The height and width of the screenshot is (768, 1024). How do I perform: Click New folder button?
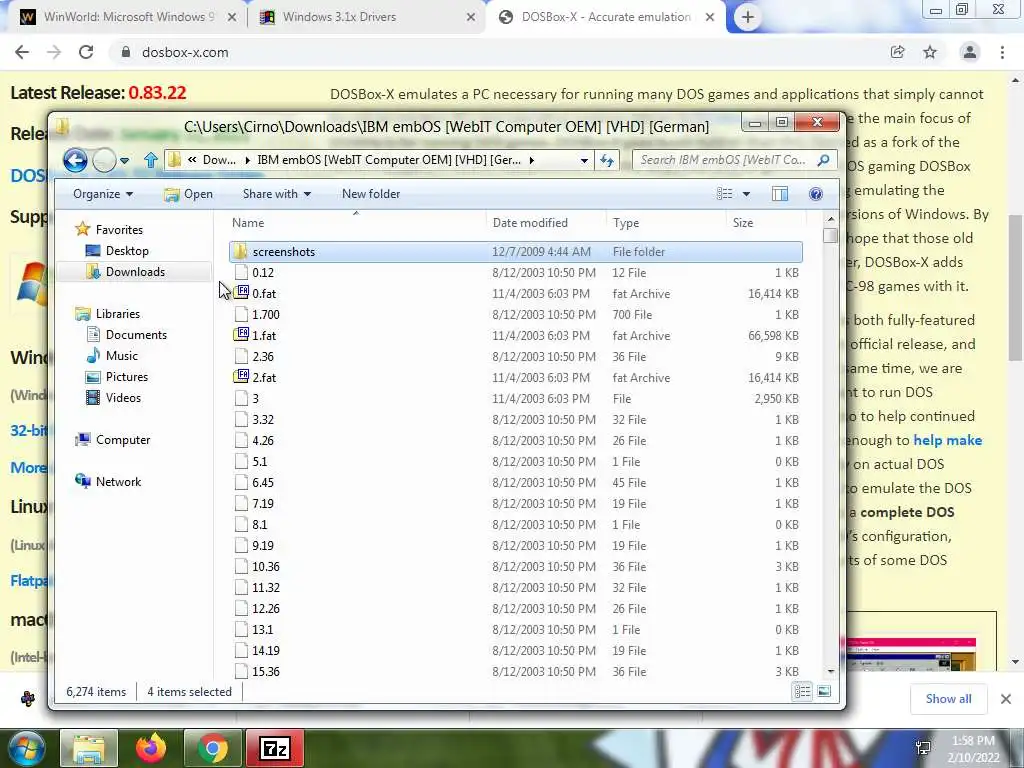click(x=370, y=194)
